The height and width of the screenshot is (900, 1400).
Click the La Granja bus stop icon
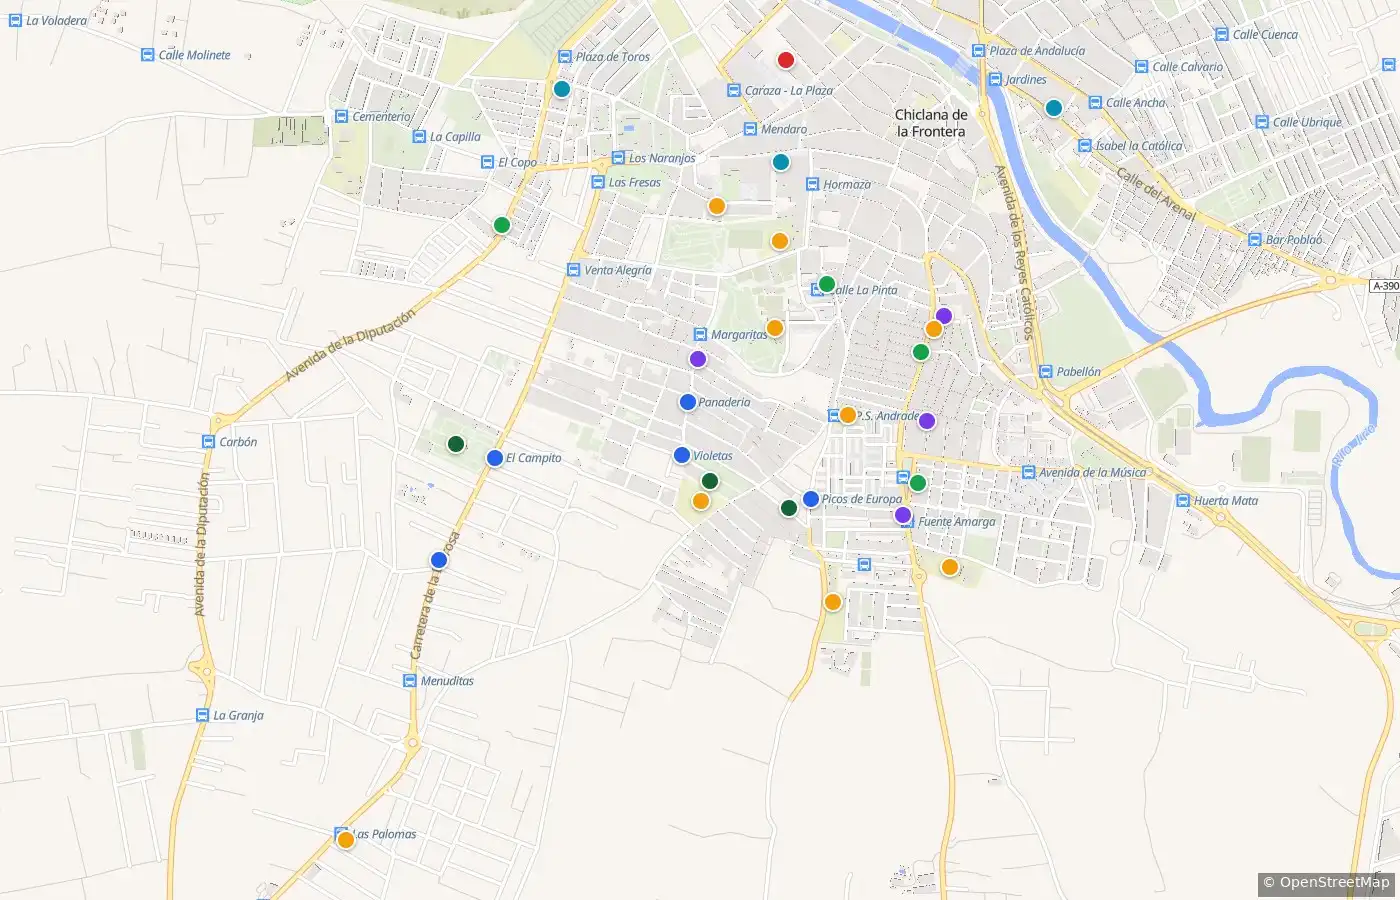pyautogui.click(x=202, y=715)
